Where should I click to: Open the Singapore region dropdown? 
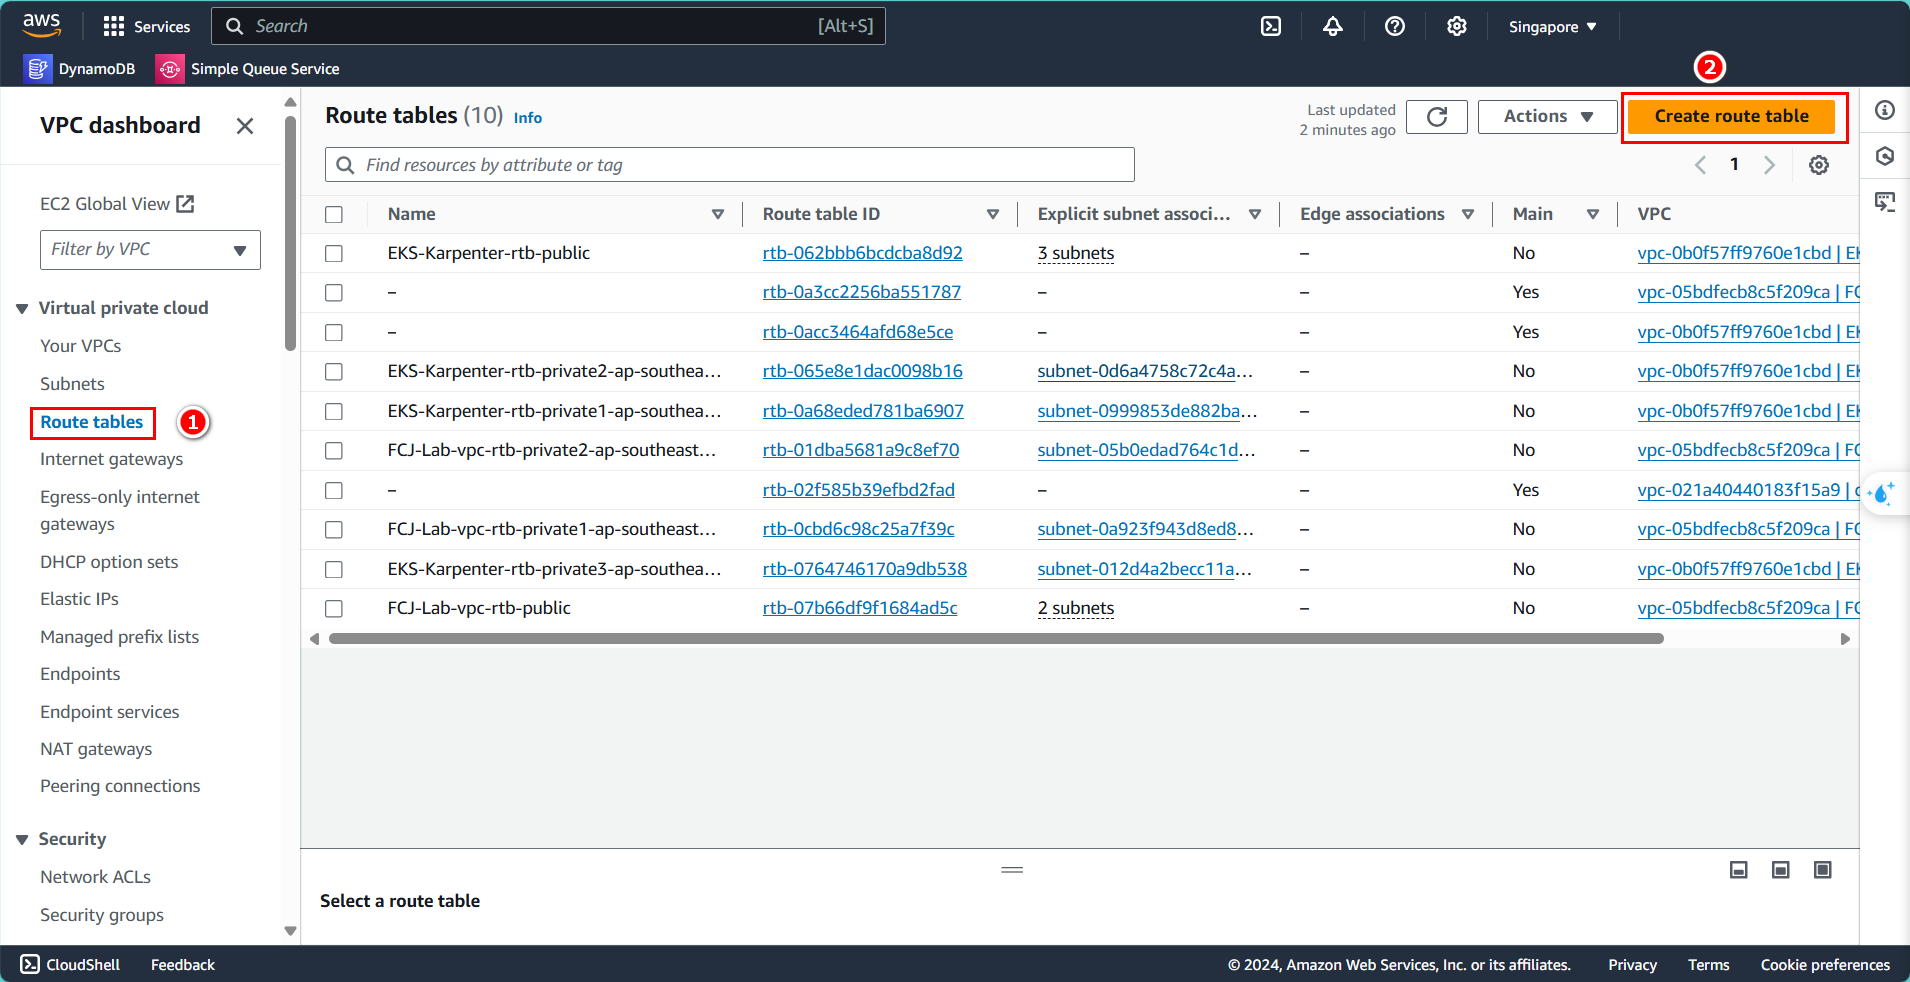point(1552,27)
